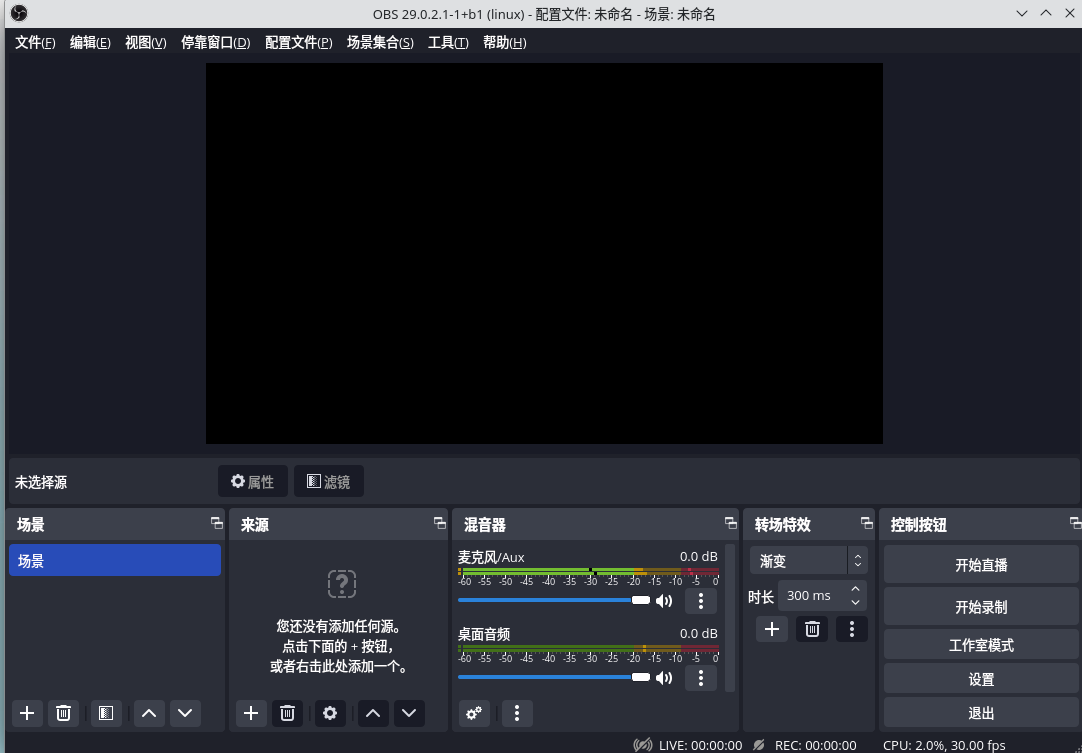Image resolution: width=1082 pixels, height=753 pixels.
Task: Open the 场景集合 menu
Action: 380,43
